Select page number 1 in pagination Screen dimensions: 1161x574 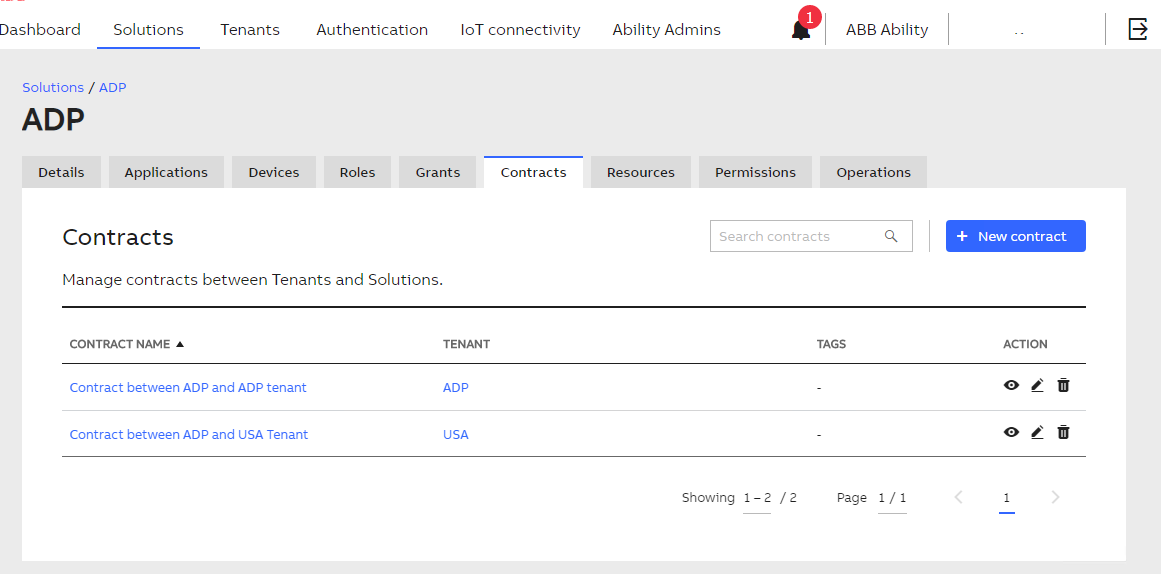[x=1006, y=498]
